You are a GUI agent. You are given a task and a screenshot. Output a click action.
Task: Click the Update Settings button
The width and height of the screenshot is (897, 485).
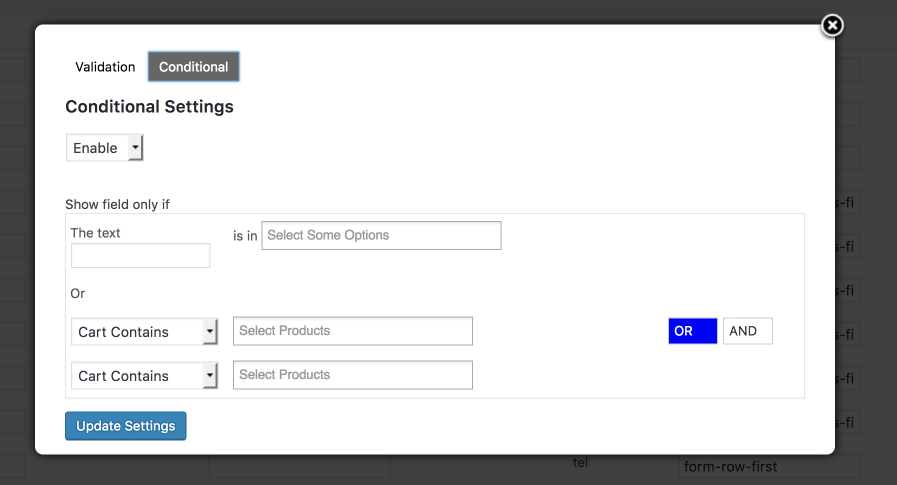pos(126,426)
